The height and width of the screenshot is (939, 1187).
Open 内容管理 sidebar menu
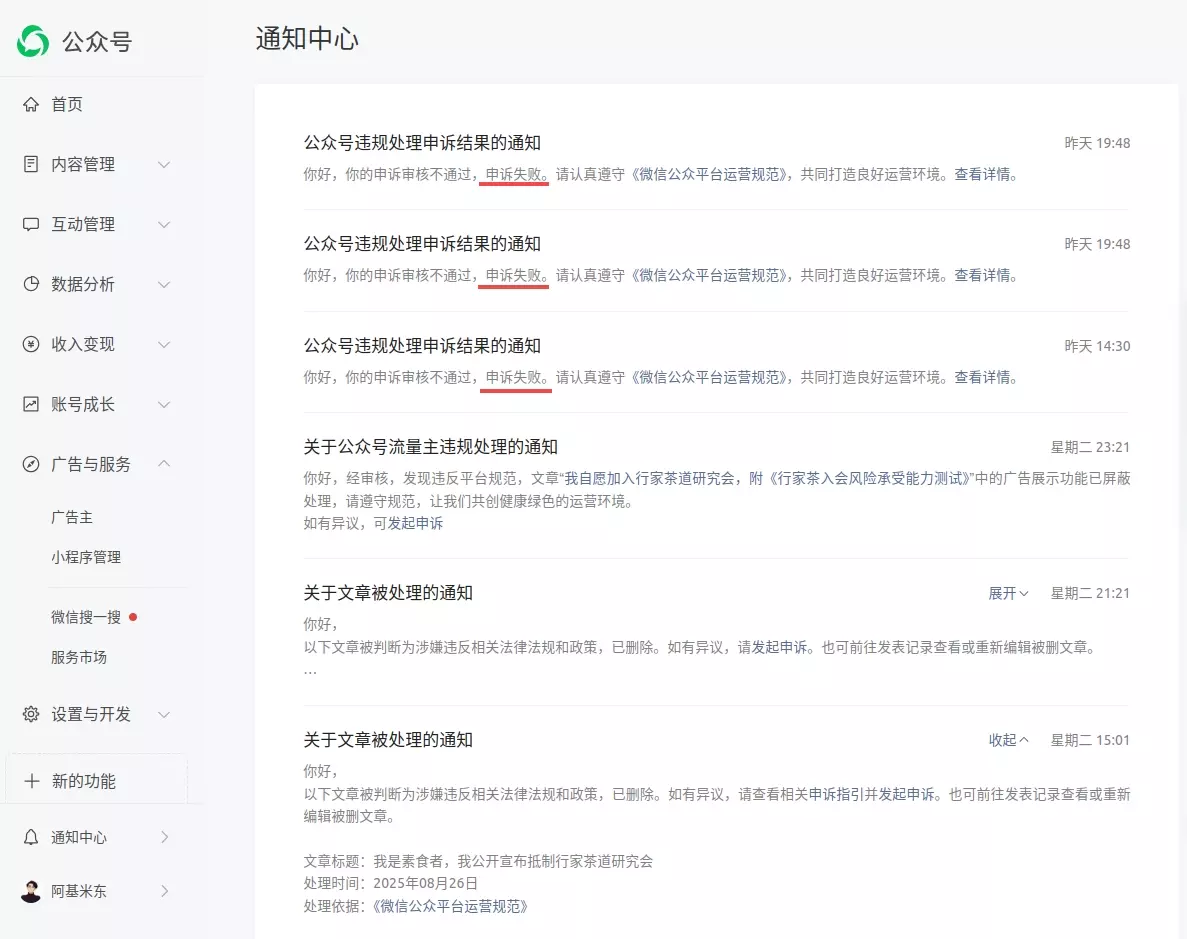point(83,164)
